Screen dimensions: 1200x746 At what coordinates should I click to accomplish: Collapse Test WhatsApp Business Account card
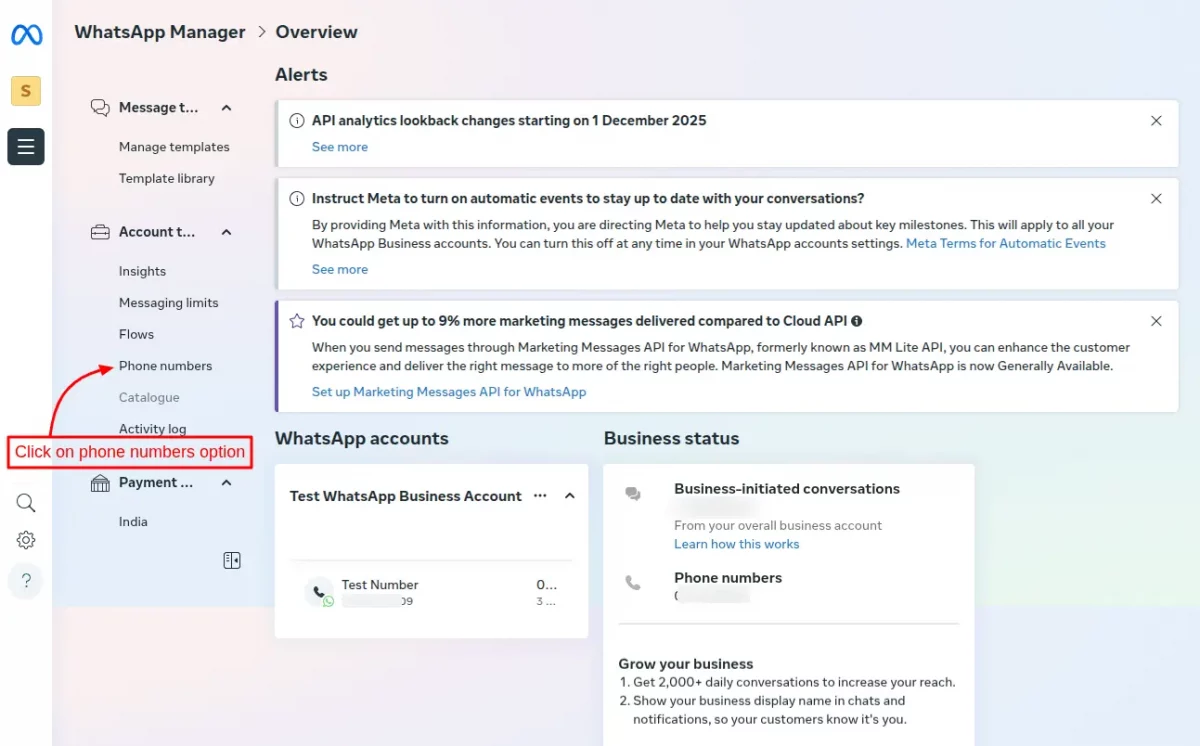(570, 496)
